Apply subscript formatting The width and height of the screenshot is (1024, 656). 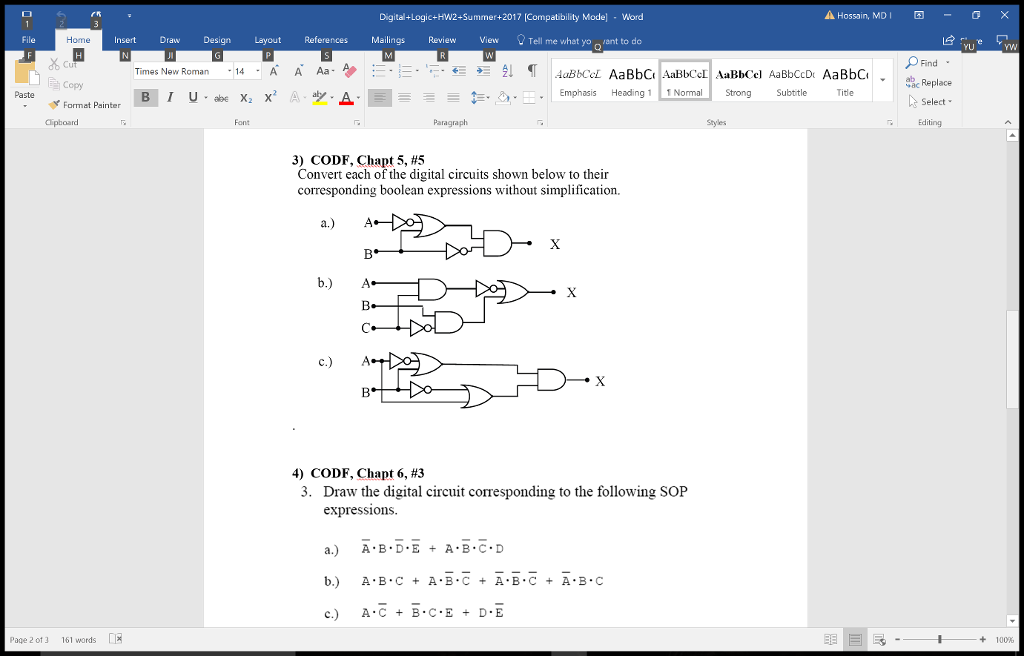click(246, 98)
